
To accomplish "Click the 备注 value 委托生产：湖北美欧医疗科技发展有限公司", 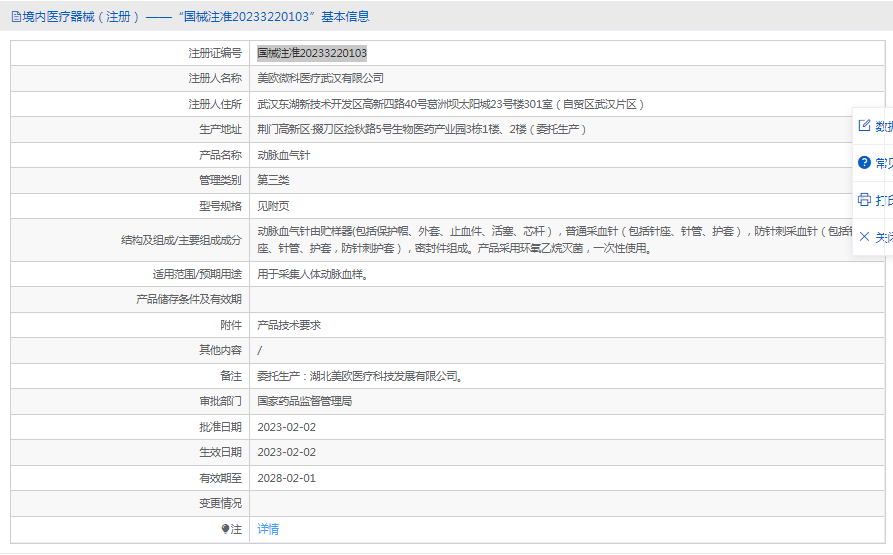I will 360,376.
